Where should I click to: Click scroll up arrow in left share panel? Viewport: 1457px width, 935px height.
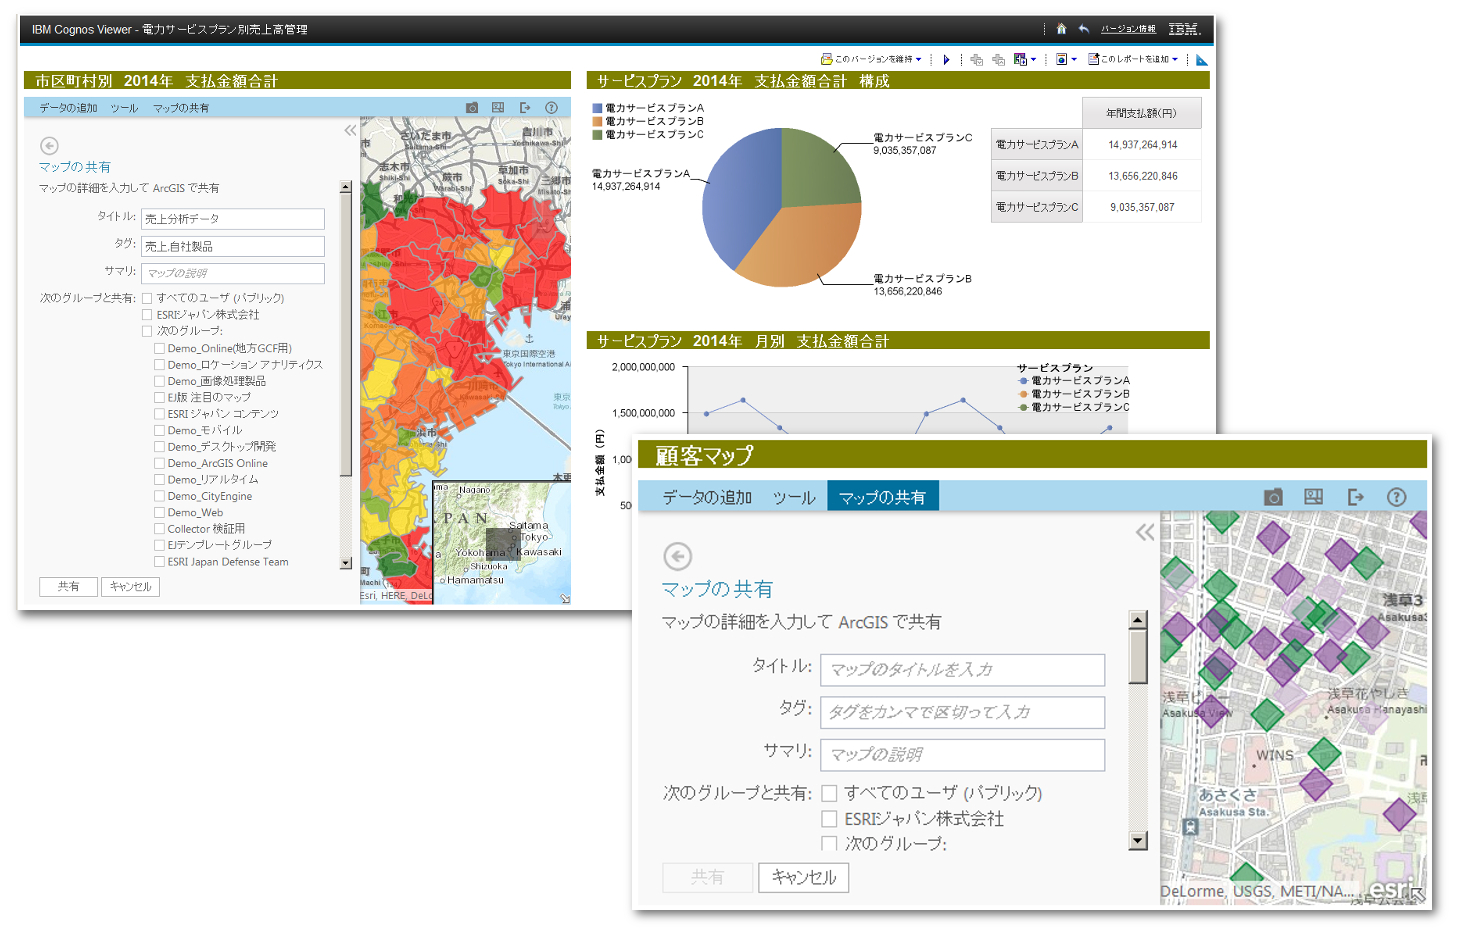click(x=345, y=187)
